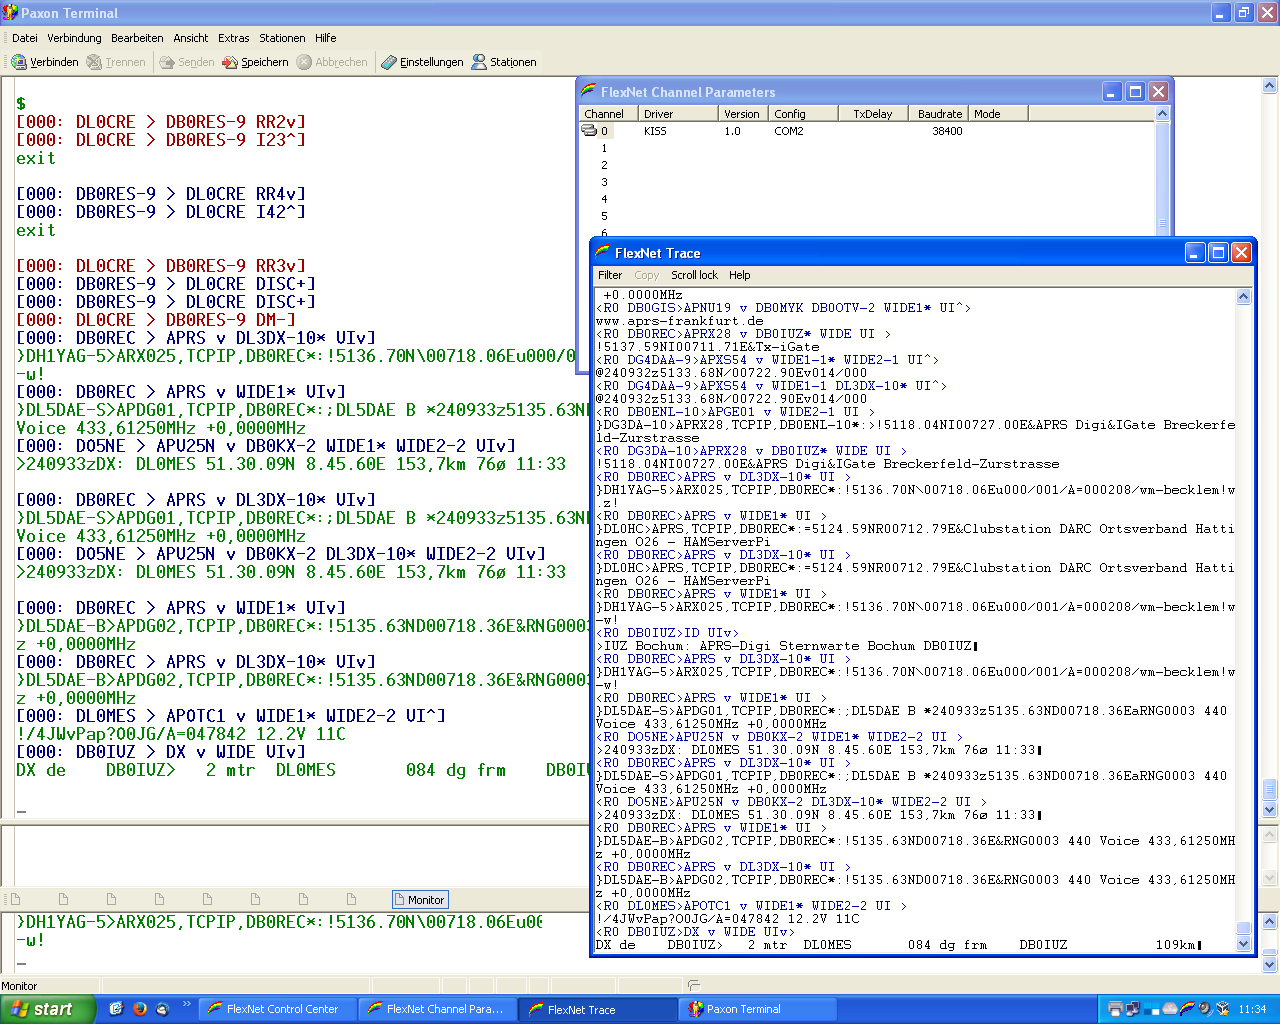Open the Windows start menu
This screenshot has height=1024, width=1280.
tap(48, 1009)
